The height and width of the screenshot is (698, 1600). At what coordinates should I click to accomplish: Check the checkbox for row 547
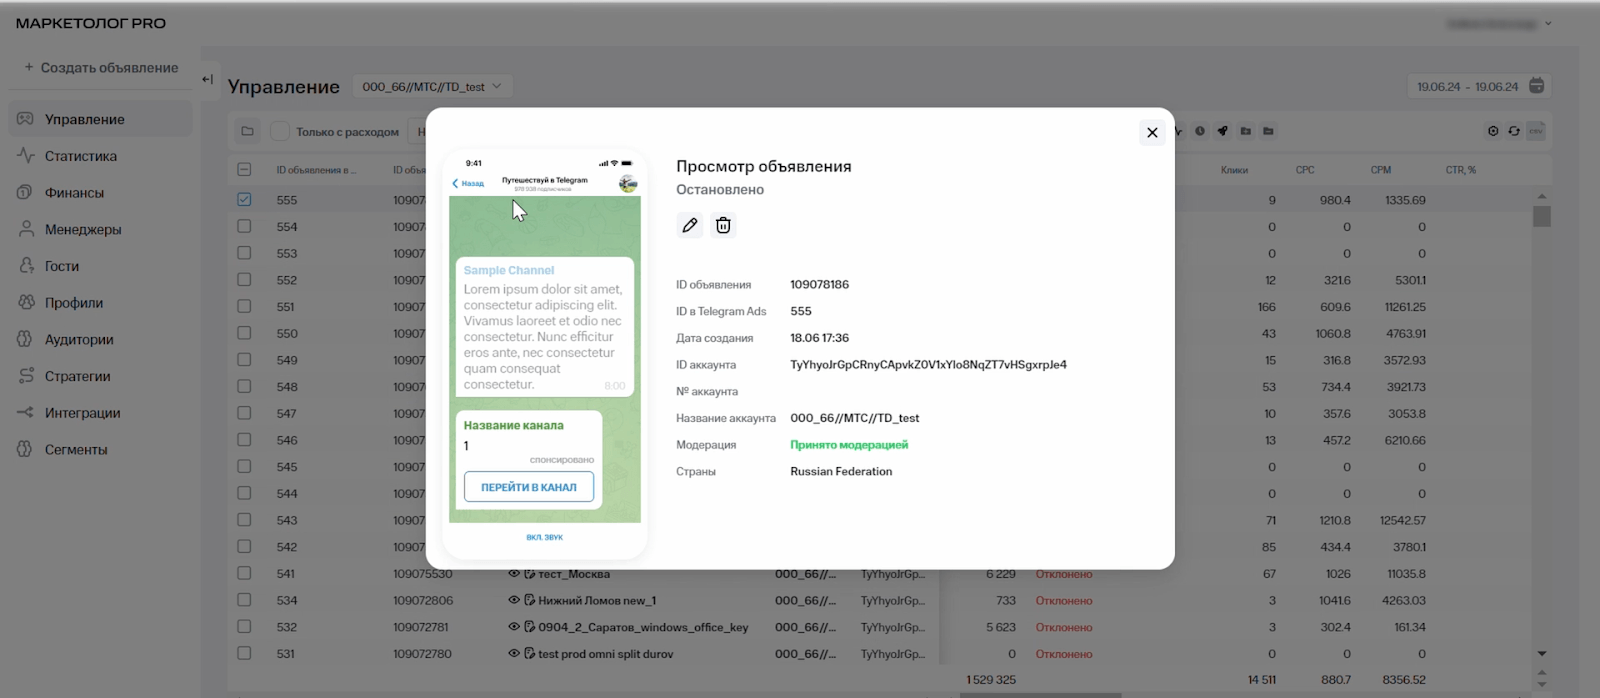click(x=244, y=413)
